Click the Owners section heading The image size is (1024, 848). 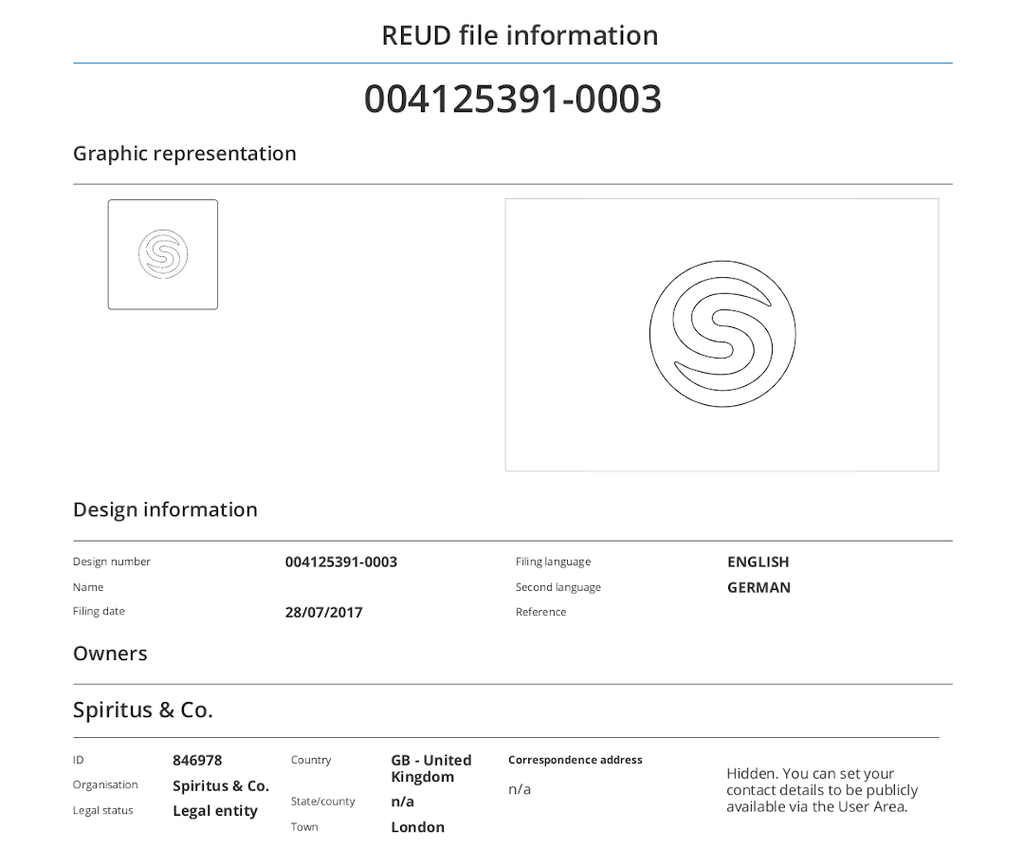(x=110, y=653)
